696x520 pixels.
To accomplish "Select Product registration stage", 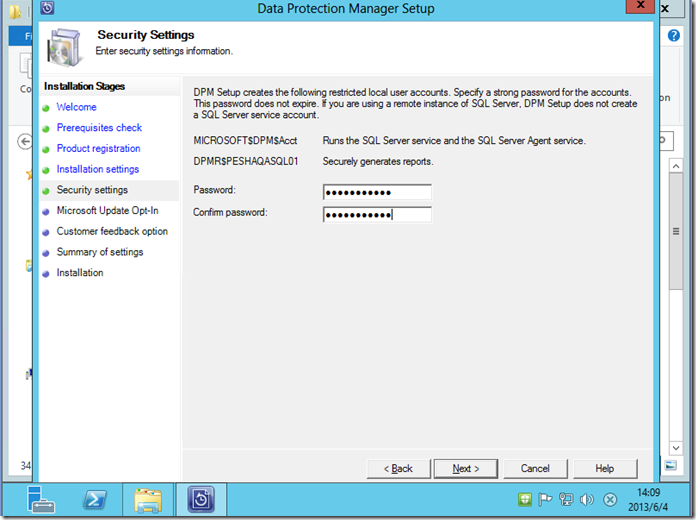I will pyautogui.click(x=98, y=148).
